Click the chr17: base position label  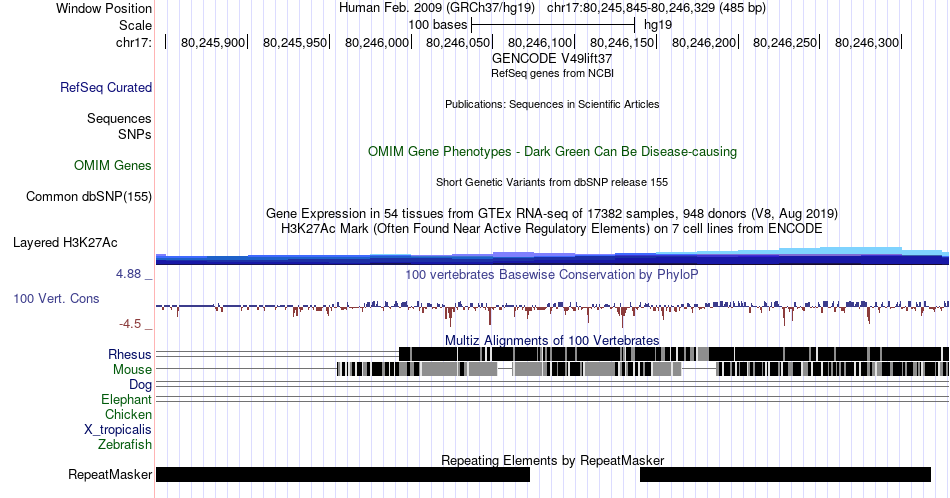(134, 42)
